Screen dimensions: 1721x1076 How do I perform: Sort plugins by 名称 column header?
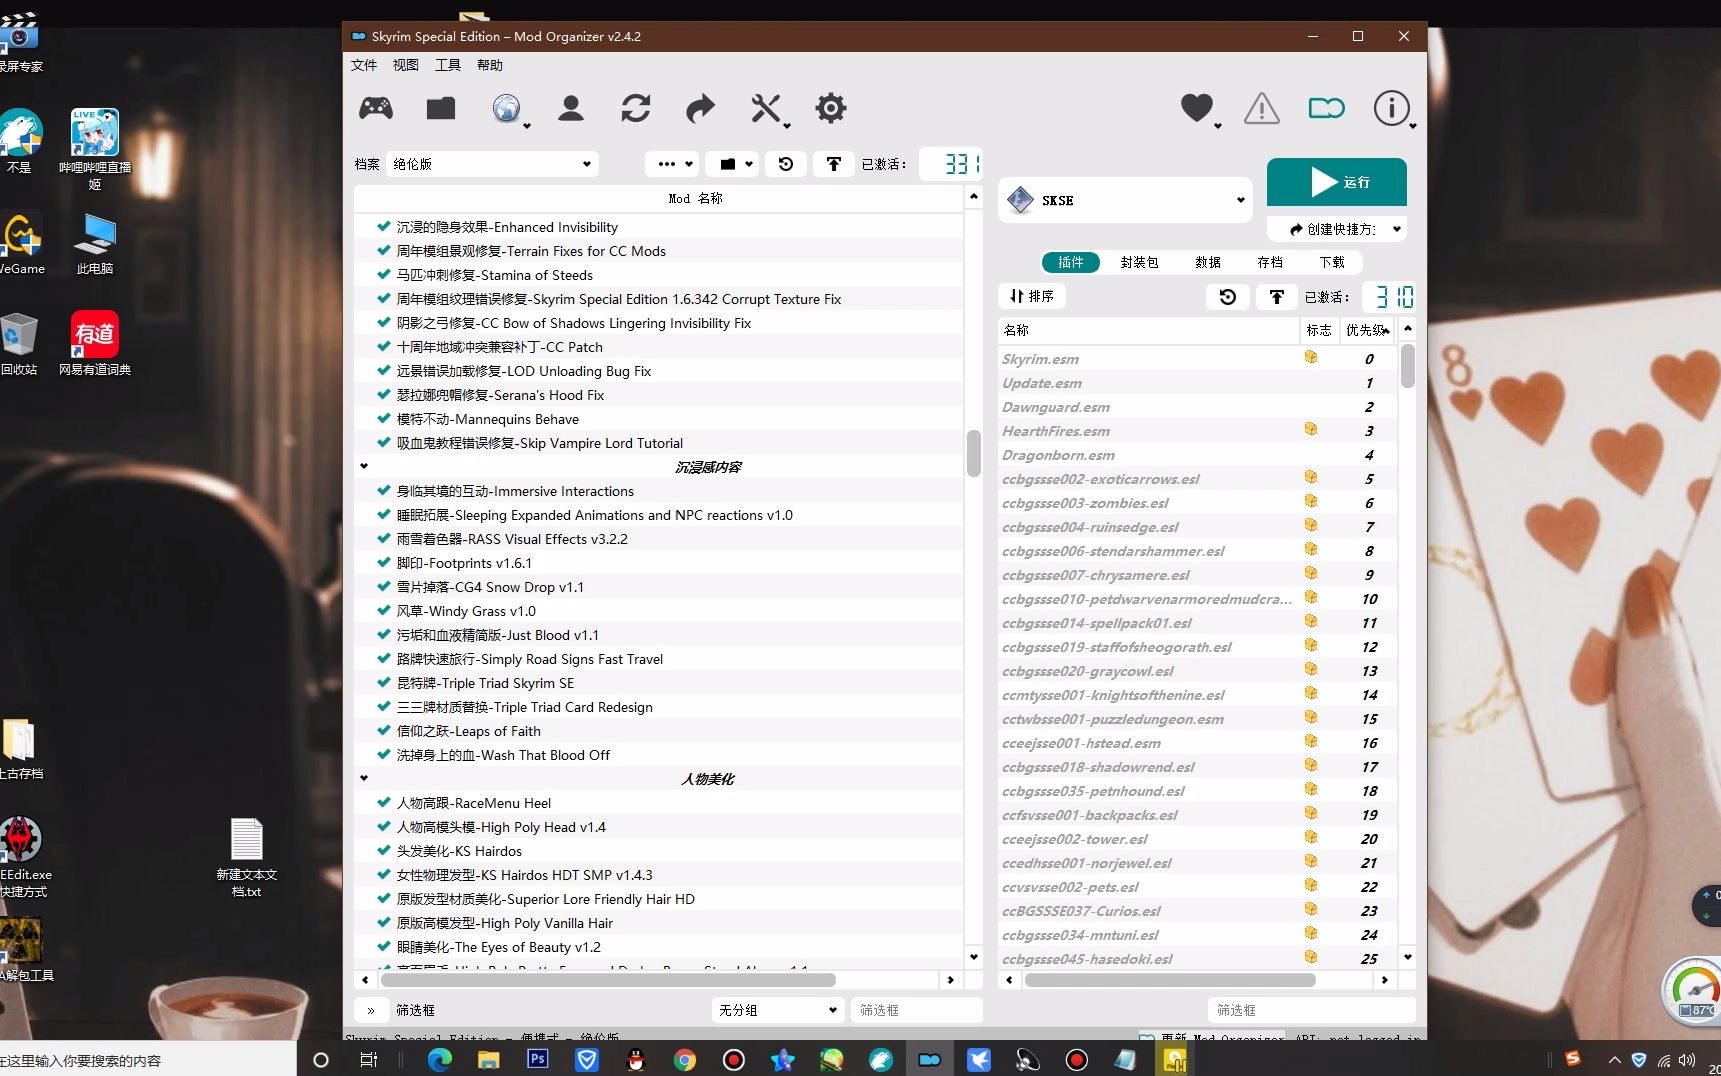click(x=1148, y=330)
